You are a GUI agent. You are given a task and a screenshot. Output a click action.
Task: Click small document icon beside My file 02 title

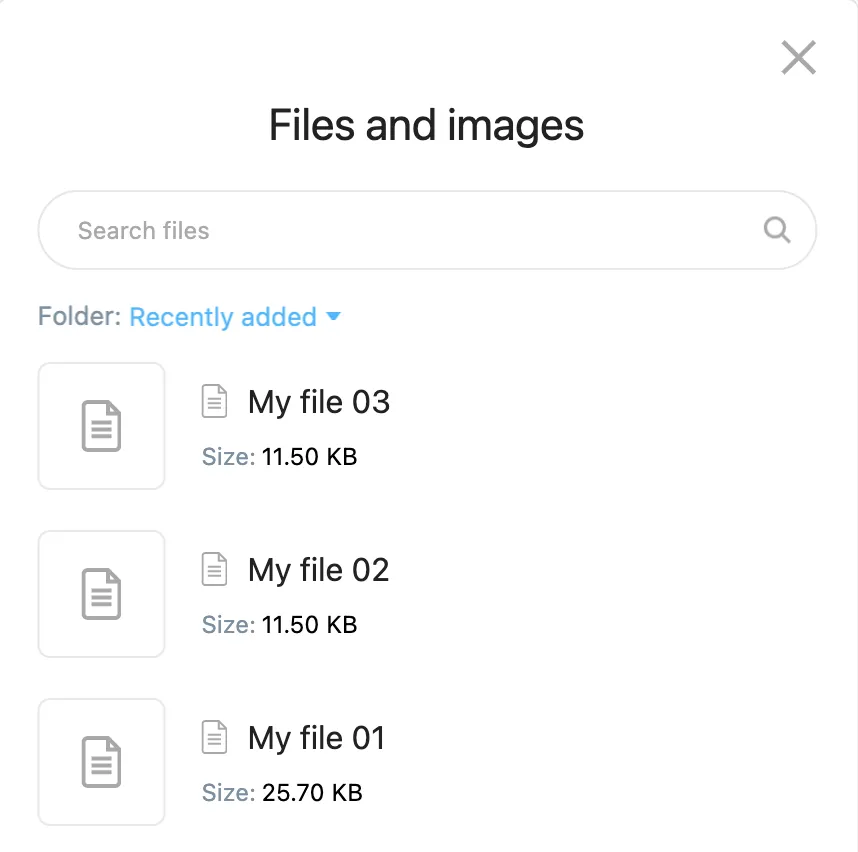click(x=215, y=570)
